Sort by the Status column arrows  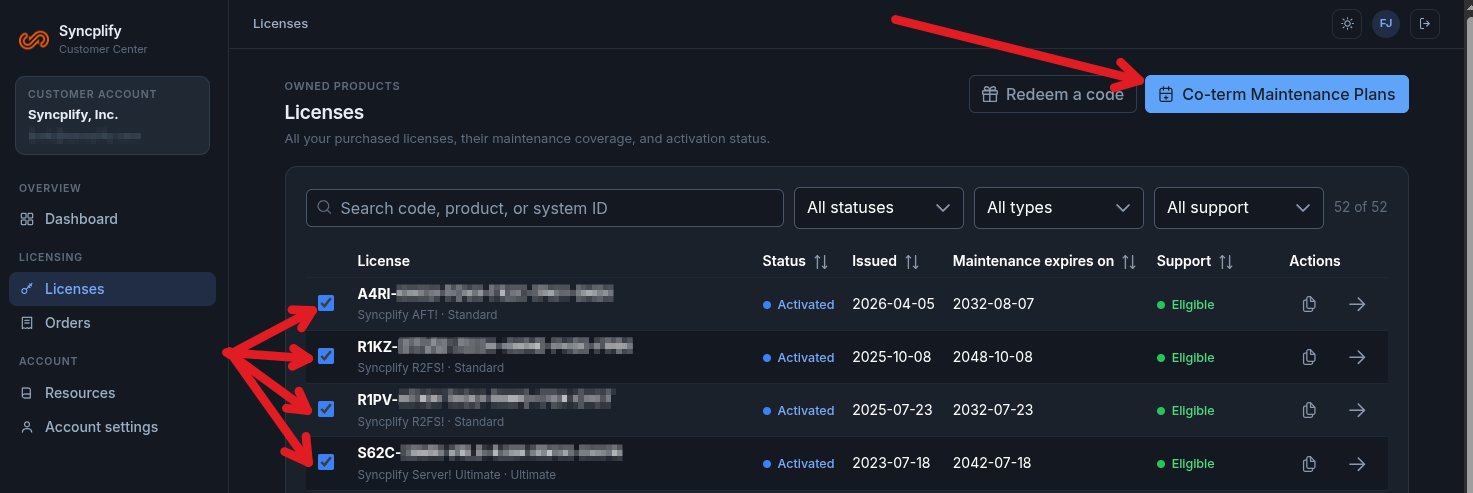[x=821, y=261]
